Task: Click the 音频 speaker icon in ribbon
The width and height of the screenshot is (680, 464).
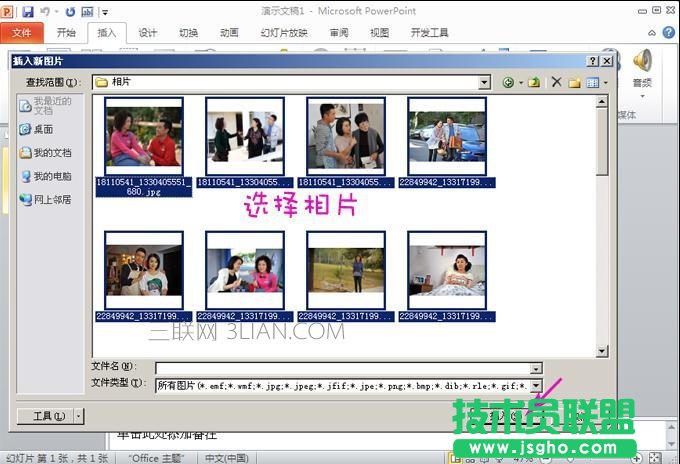Action: tap(642, 61)
